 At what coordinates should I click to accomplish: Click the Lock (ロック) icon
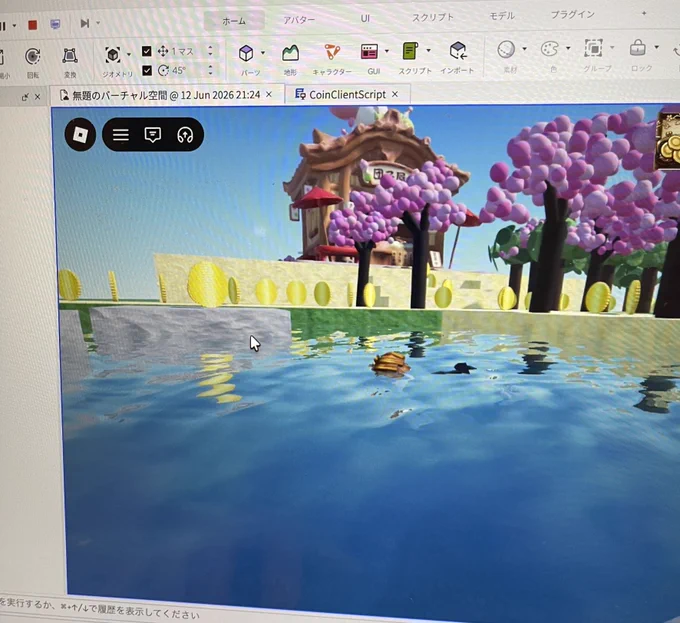pos(638,47)
